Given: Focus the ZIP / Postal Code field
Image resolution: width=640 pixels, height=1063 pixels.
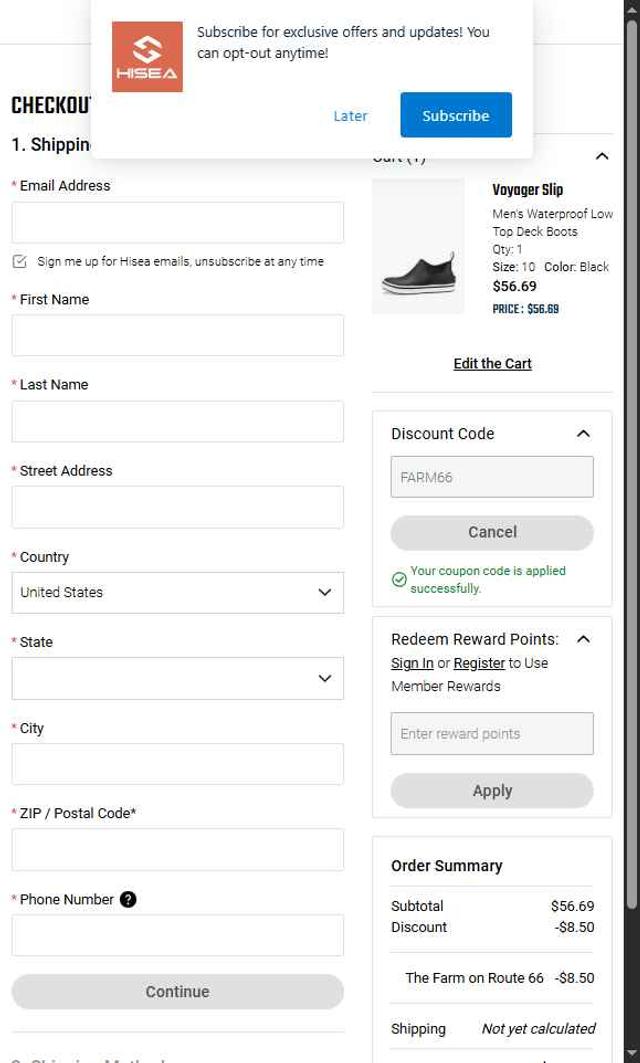Looking at the screenshot, I should tap(178, 849).
